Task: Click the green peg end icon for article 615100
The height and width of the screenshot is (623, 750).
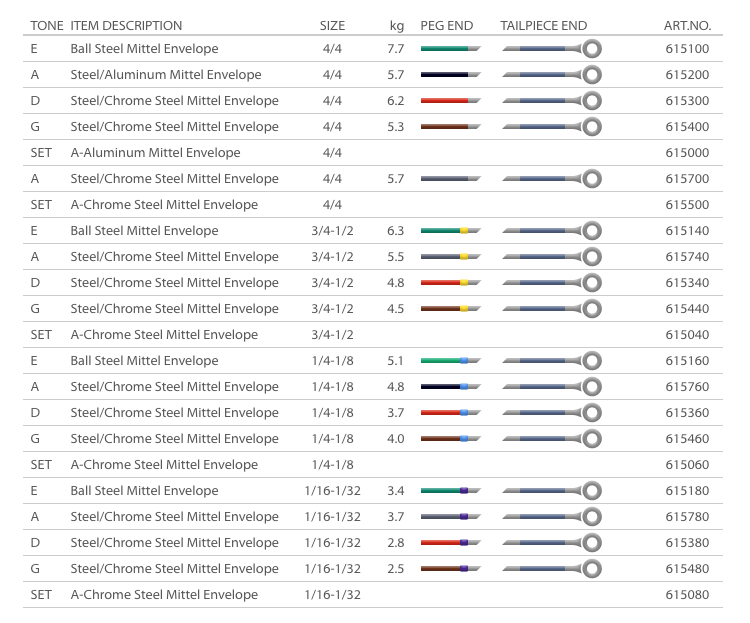Action: (x=450, y=49)
